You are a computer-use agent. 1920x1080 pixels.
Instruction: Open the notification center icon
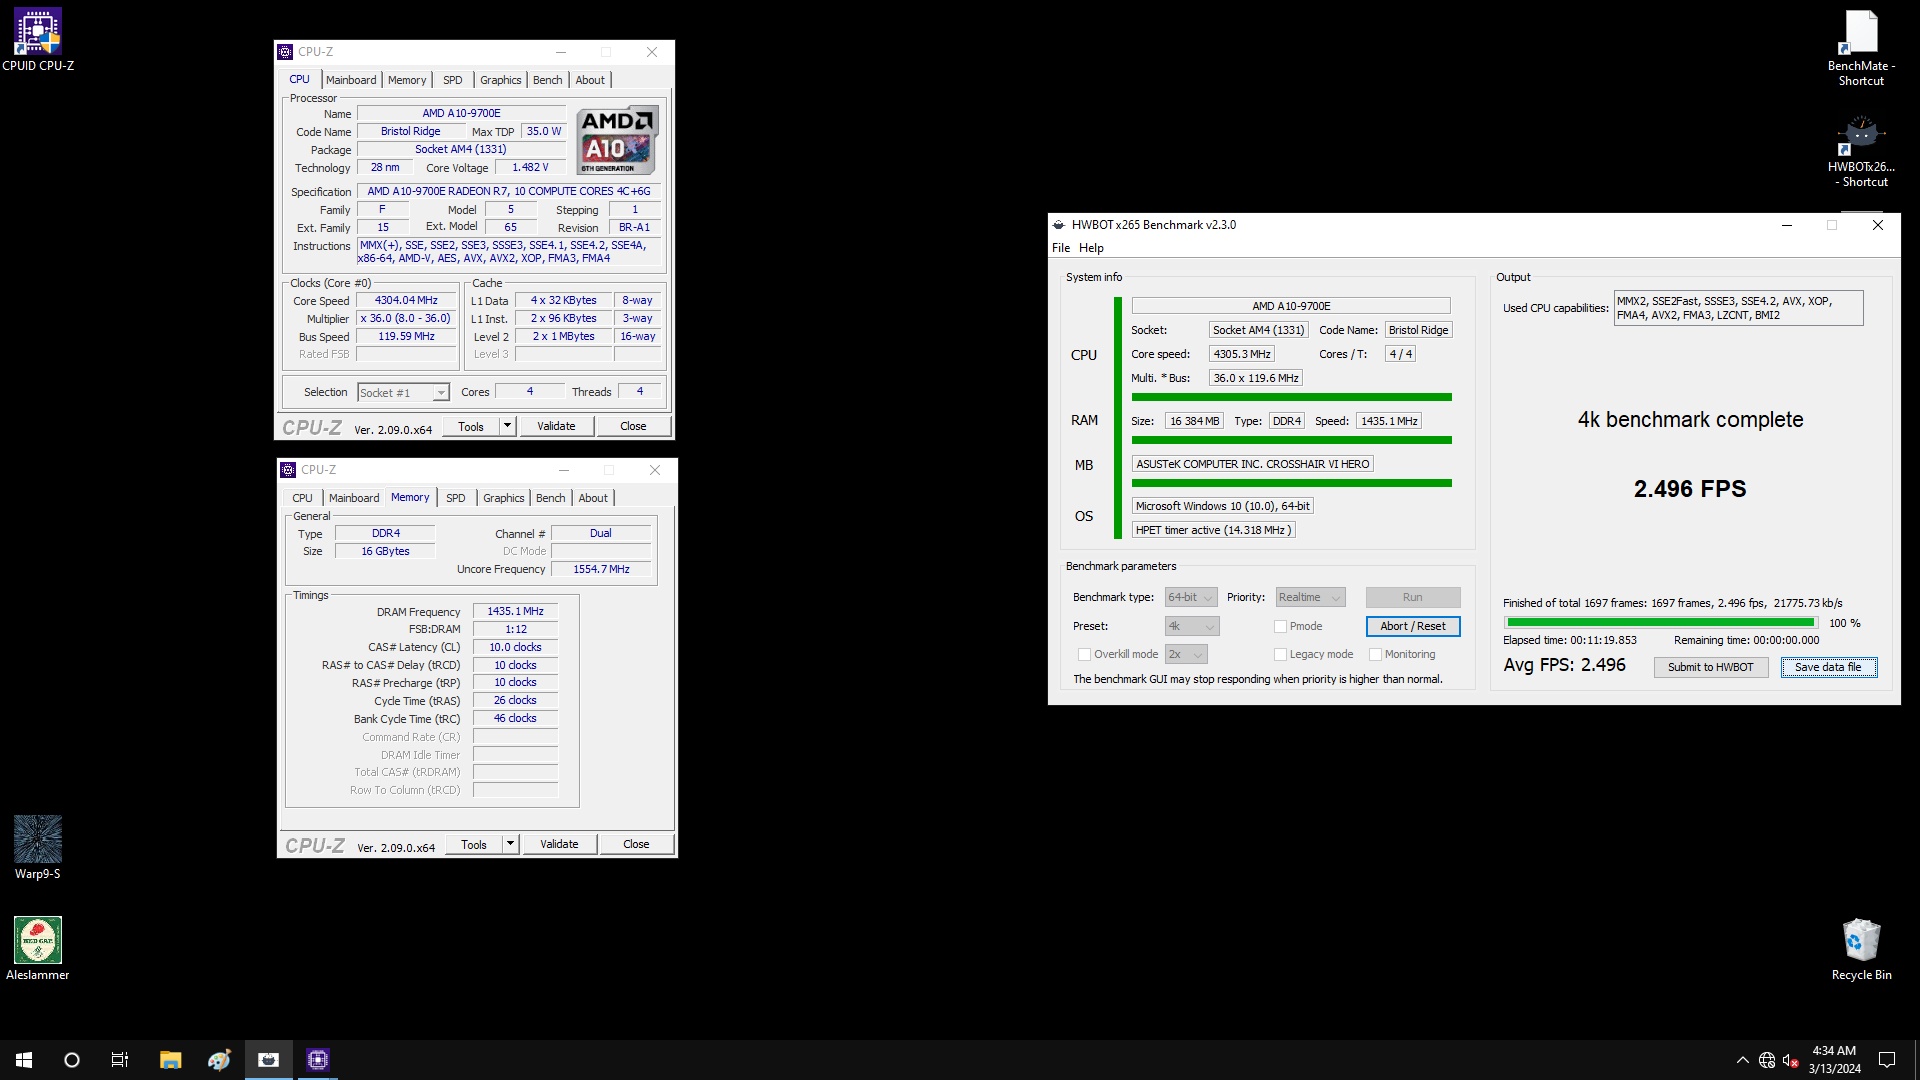[1887, 1060]
